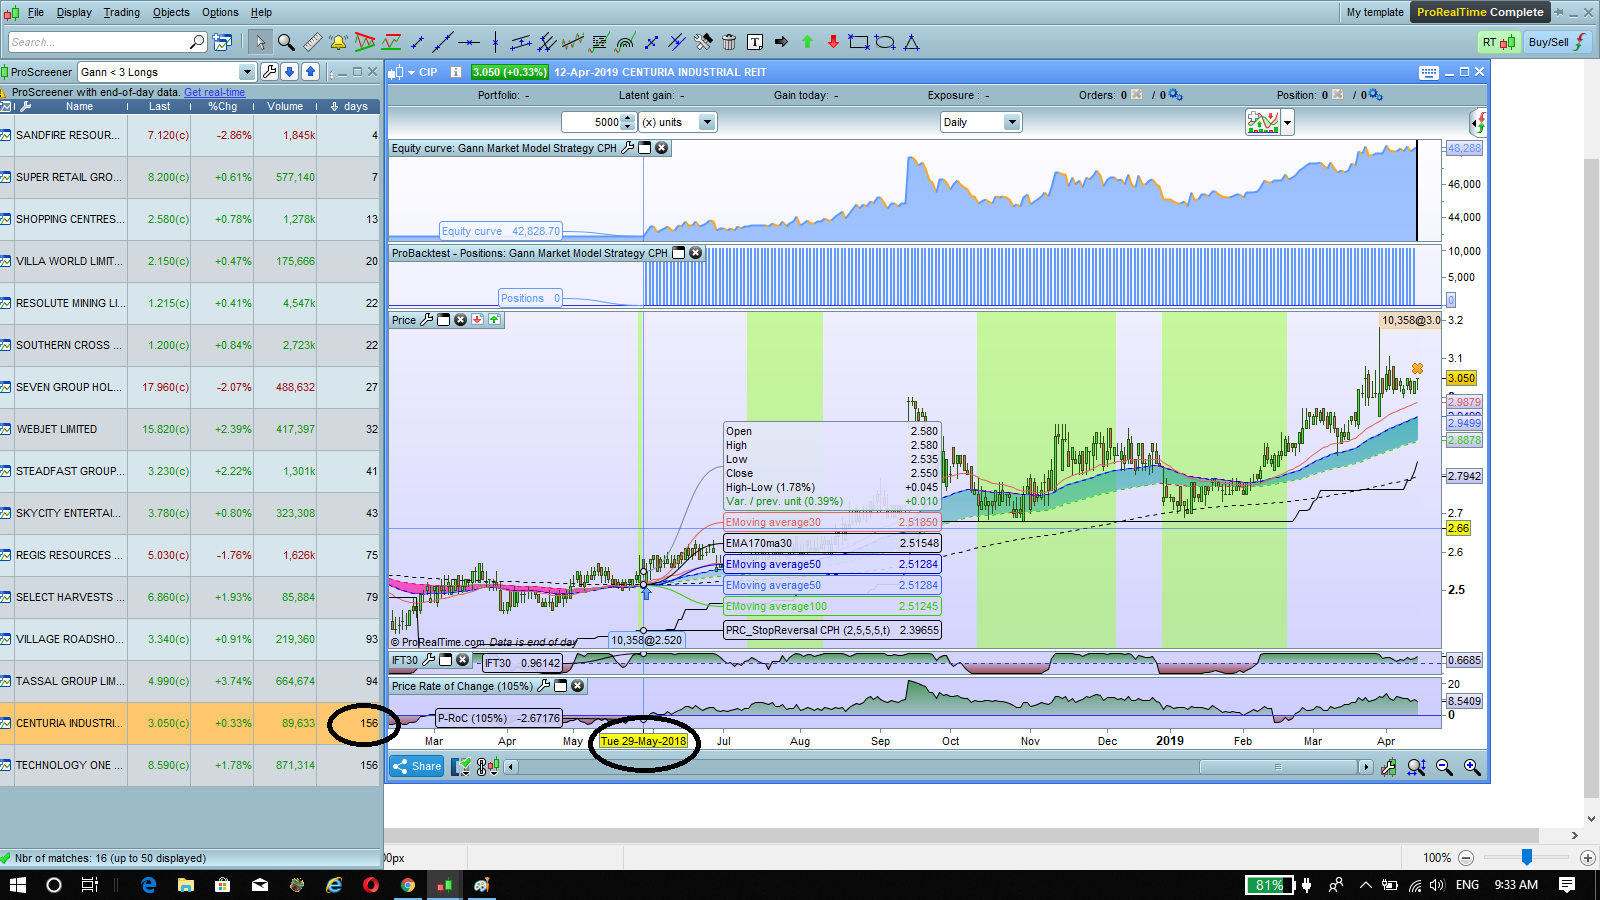Open Chrome from the taskbar
Viewport: 1600px width, 900px height.
pos(408,885)
